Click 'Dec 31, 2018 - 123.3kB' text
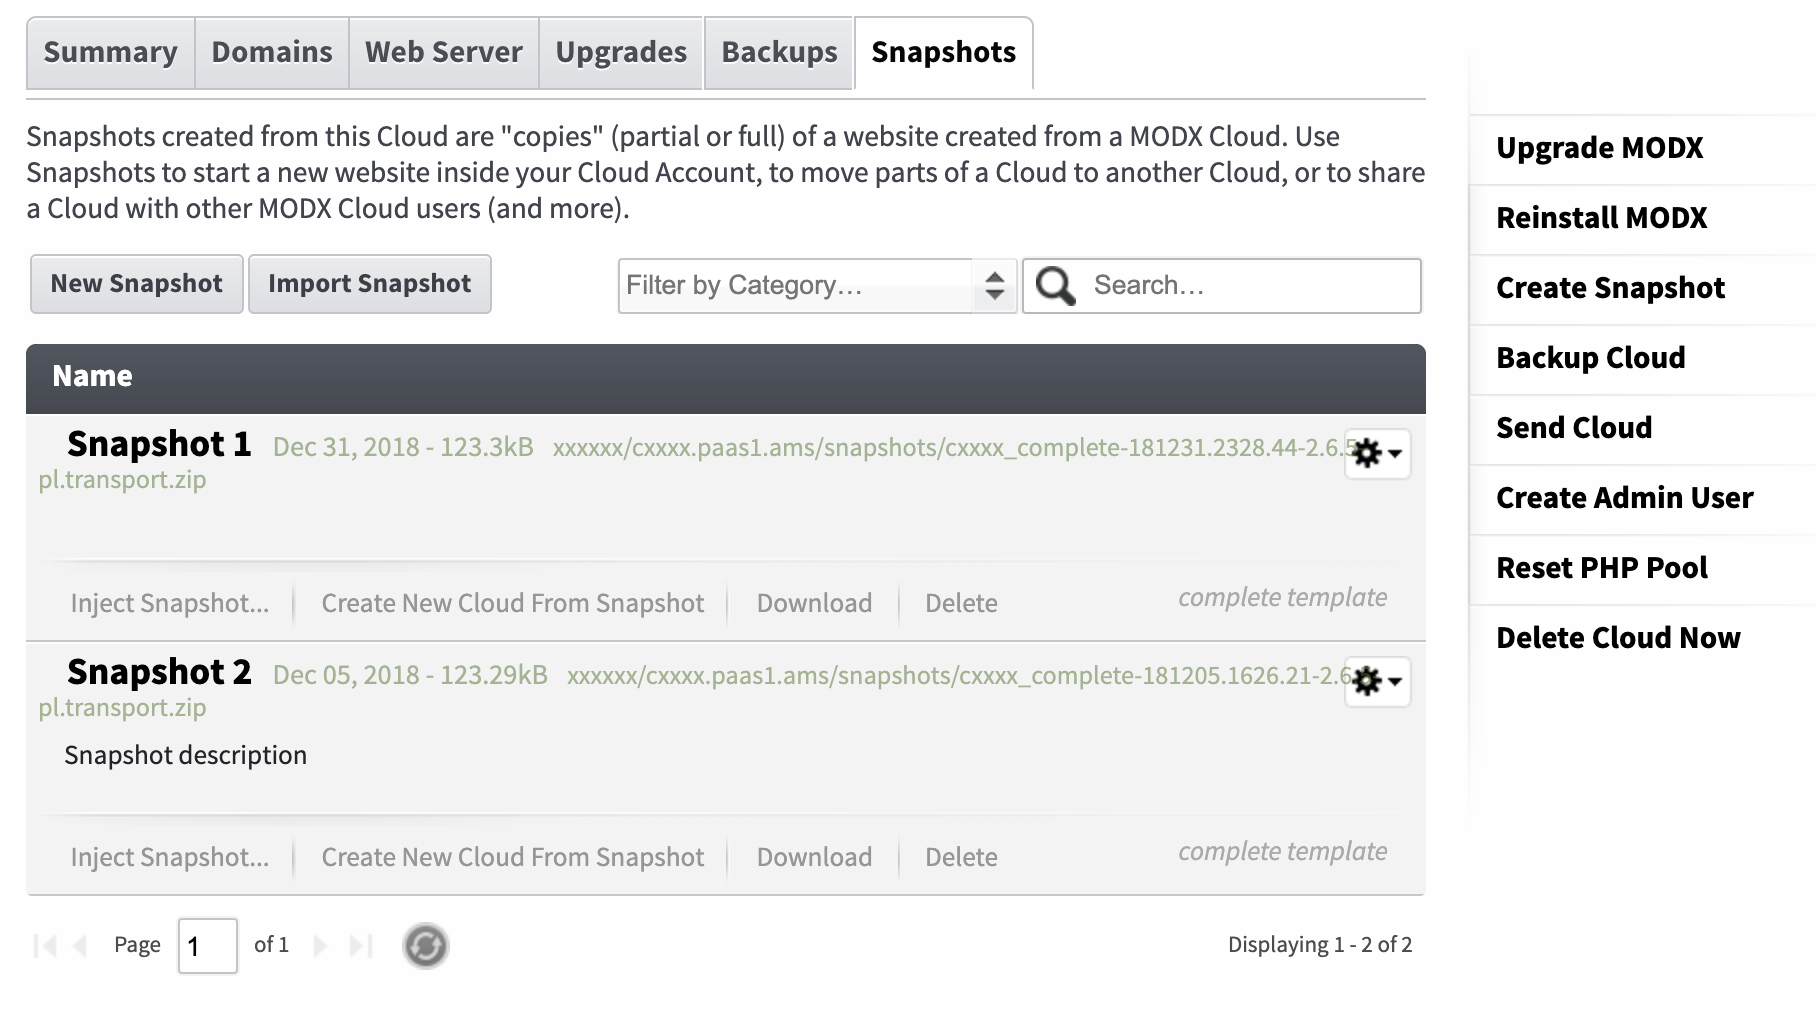The height and width of the screenshot is (1026, 1816). pos(403,447)
